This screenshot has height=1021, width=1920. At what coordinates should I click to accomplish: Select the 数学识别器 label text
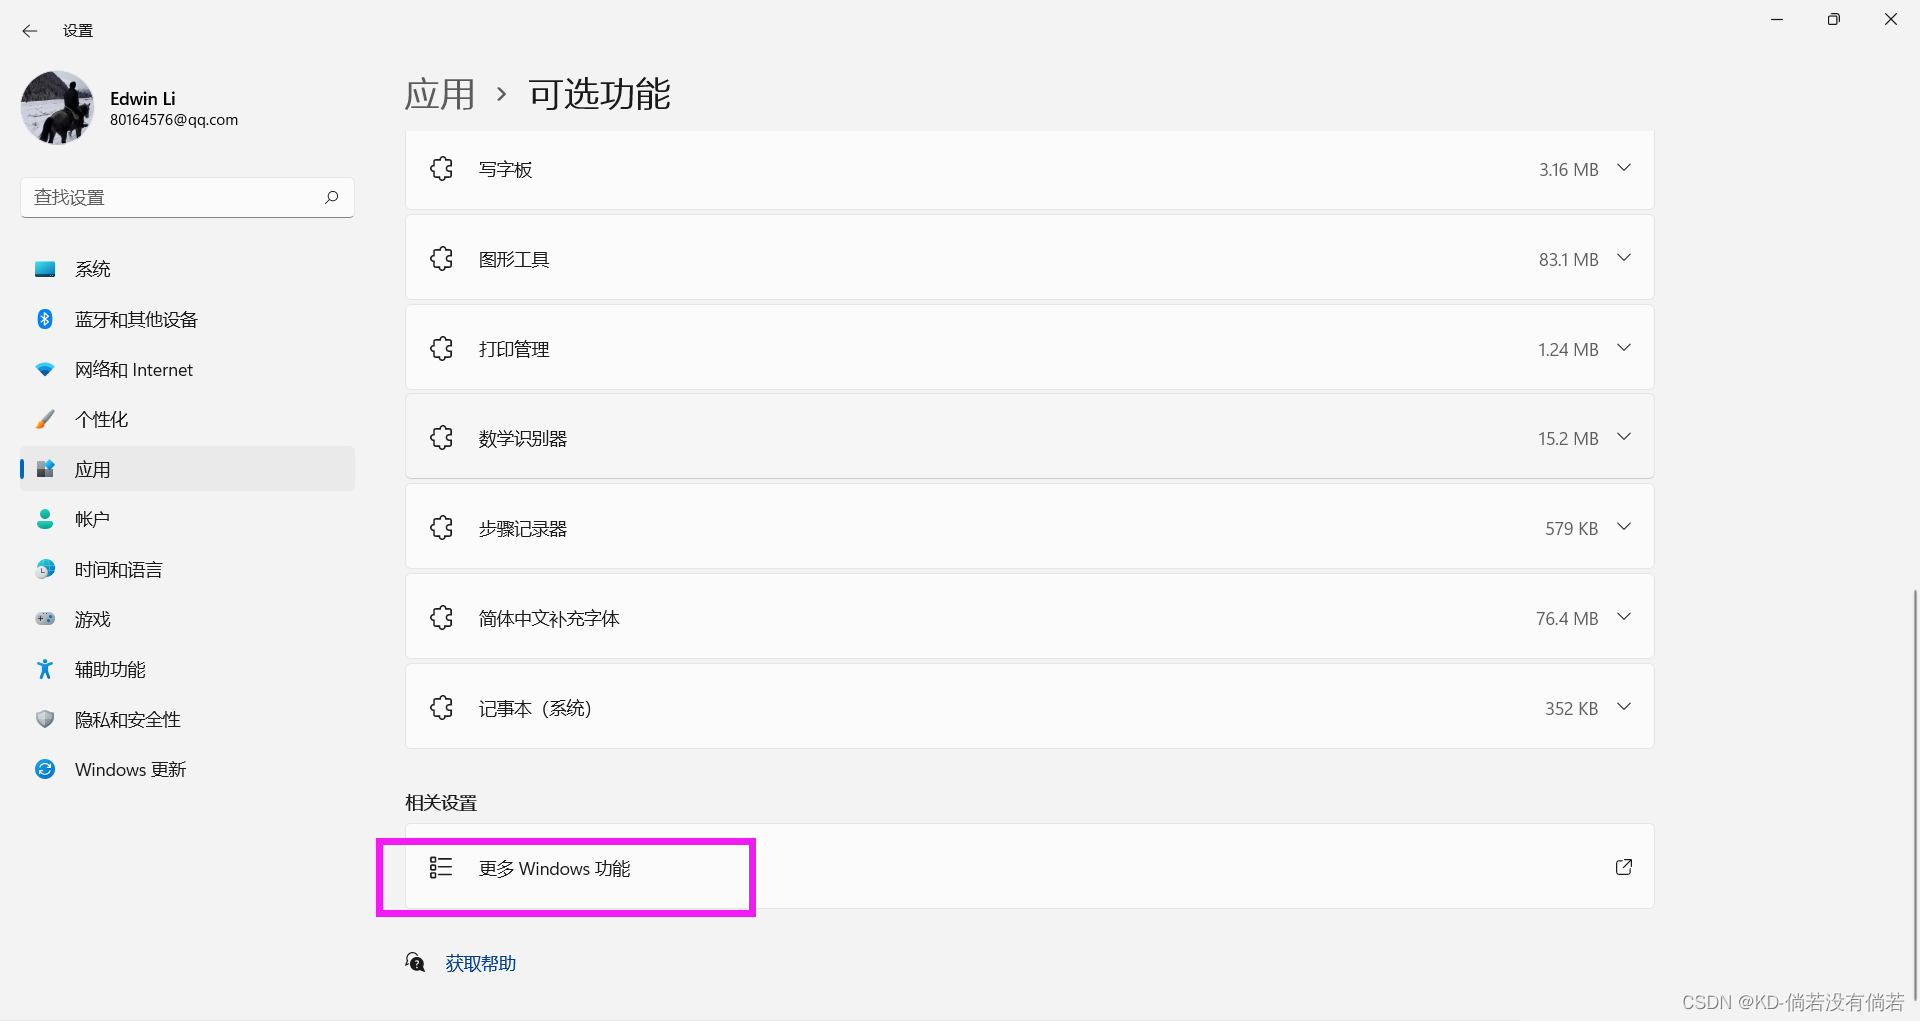click(523, 439)
